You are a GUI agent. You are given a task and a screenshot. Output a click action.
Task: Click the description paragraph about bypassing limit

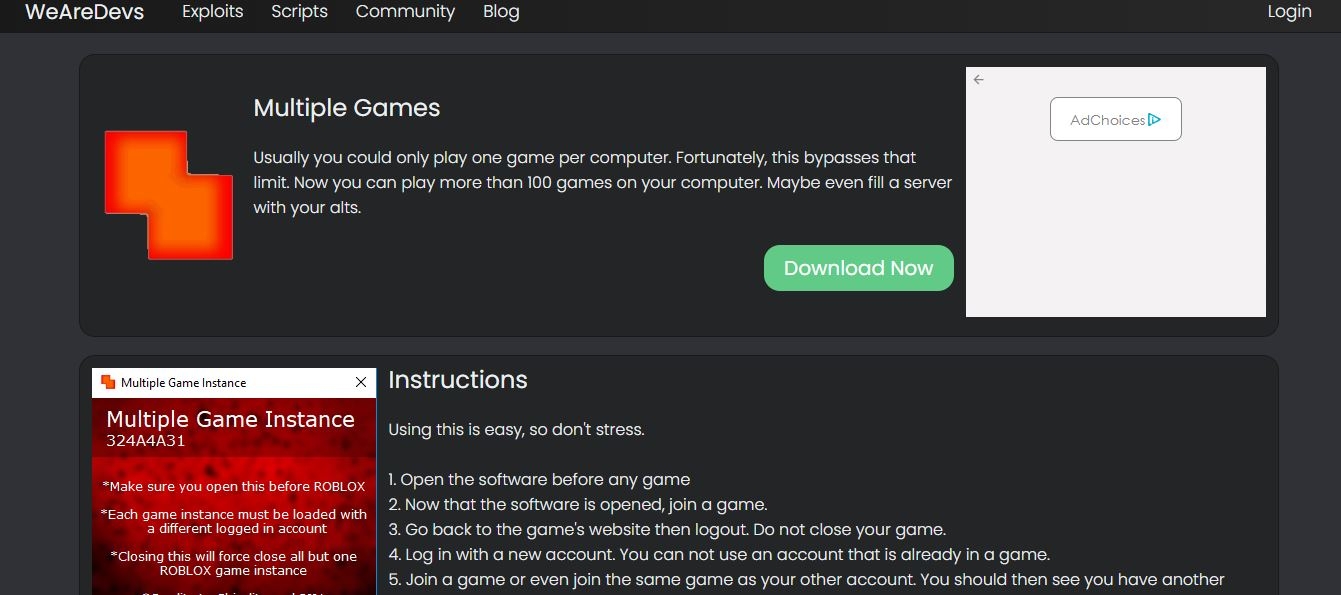coord(602,183)
